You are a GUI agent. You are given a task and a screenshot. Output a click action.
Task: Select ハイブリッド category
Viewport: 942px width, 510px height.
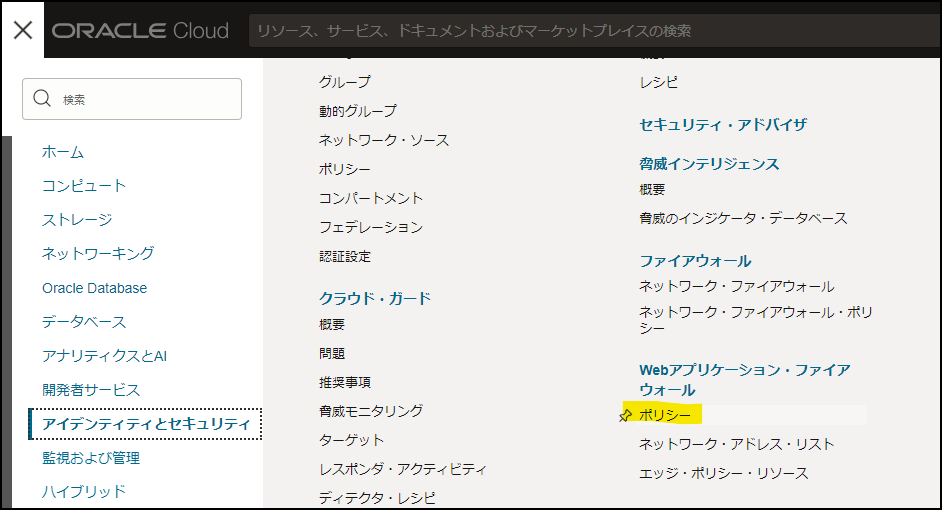(x=84, y=491)
